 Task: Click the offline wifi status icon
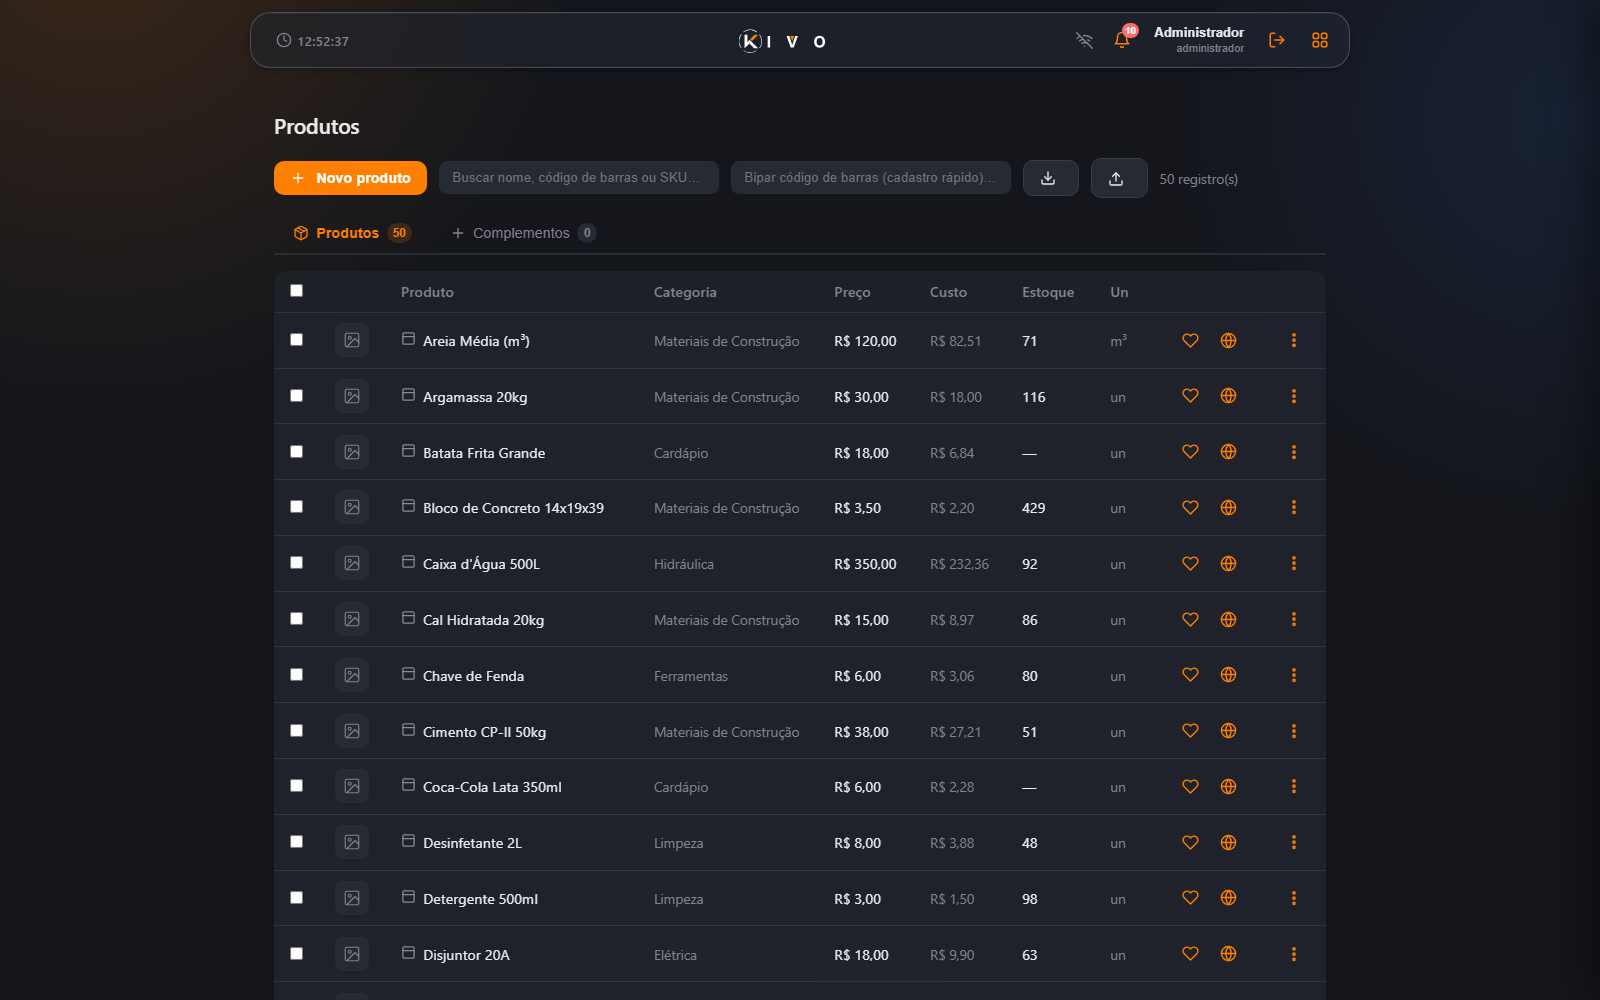point(1084,40)
